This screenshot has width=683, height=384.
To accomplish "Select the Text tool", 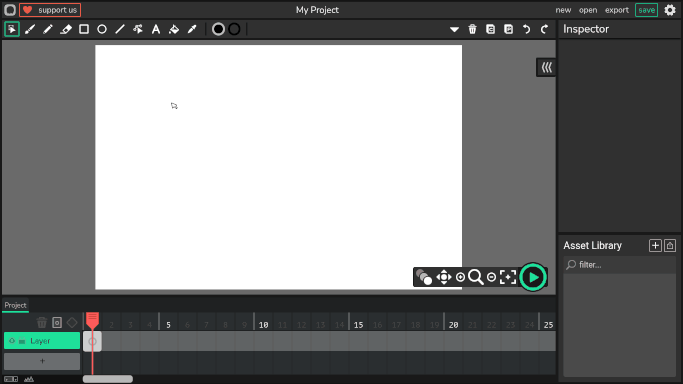I will tap(156, 29).
